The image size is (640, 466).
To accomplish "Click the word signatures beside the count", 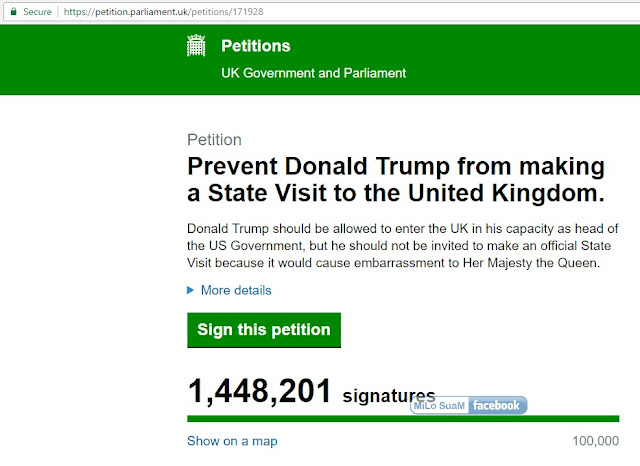I will click(x=389, y=396).
